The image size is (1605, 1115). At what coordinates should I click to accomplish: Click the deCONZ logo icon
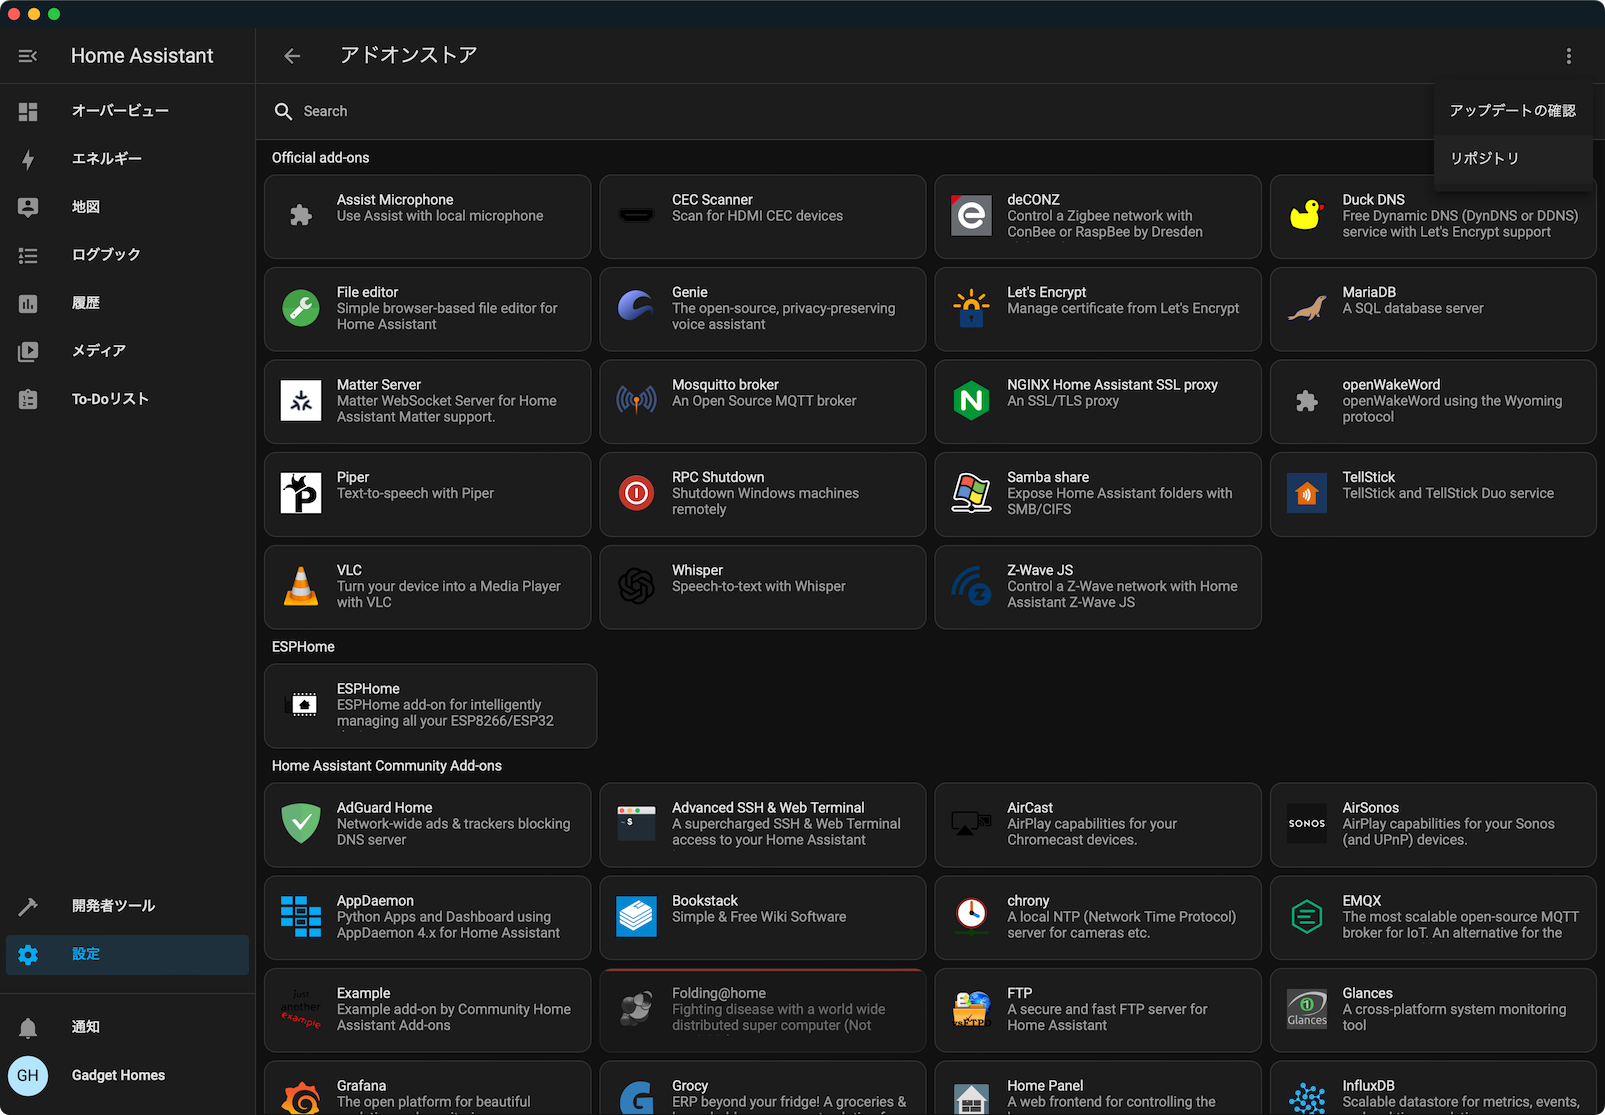(971, 215)
